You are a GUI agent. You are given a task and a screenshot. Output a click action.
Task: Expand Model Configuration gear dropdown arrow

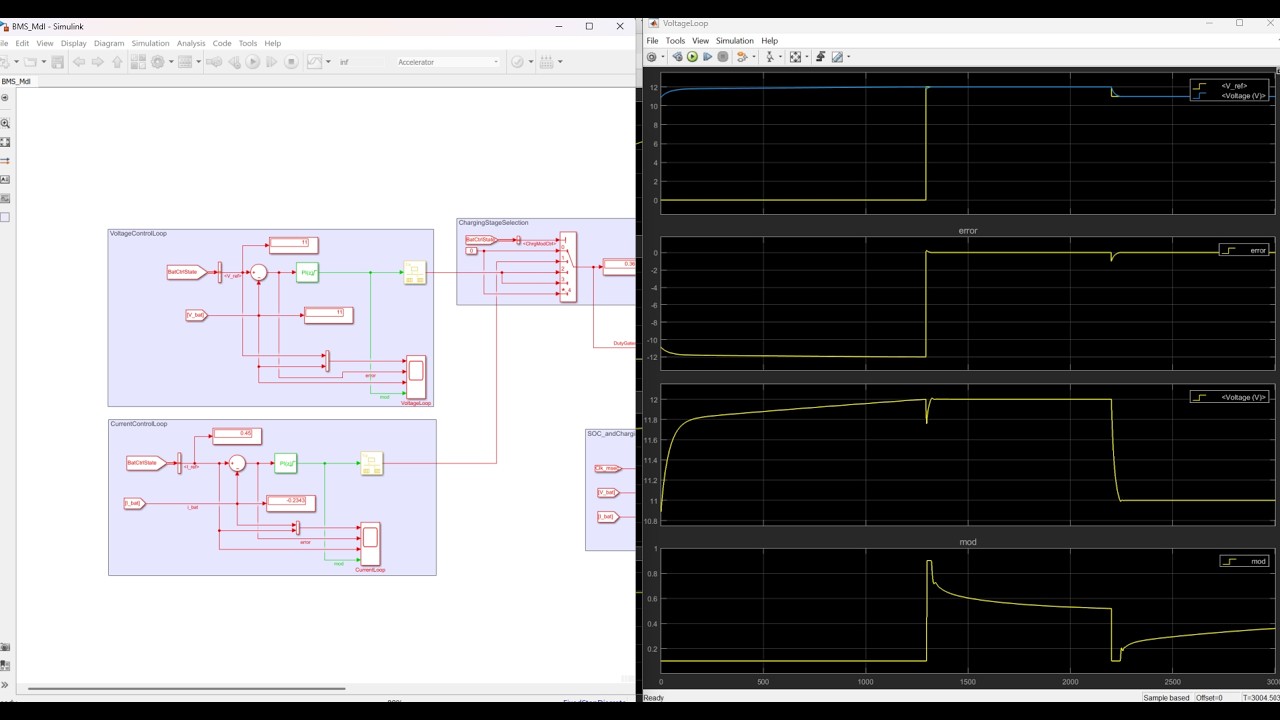(171, 62)
